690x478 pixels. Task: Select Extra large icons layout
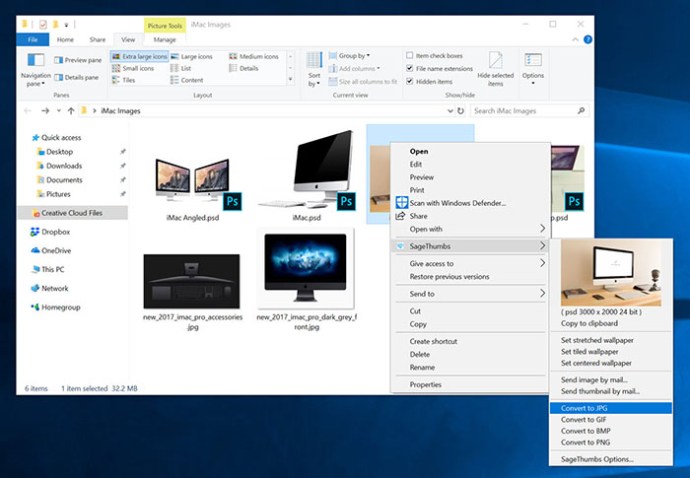point(139,57)
